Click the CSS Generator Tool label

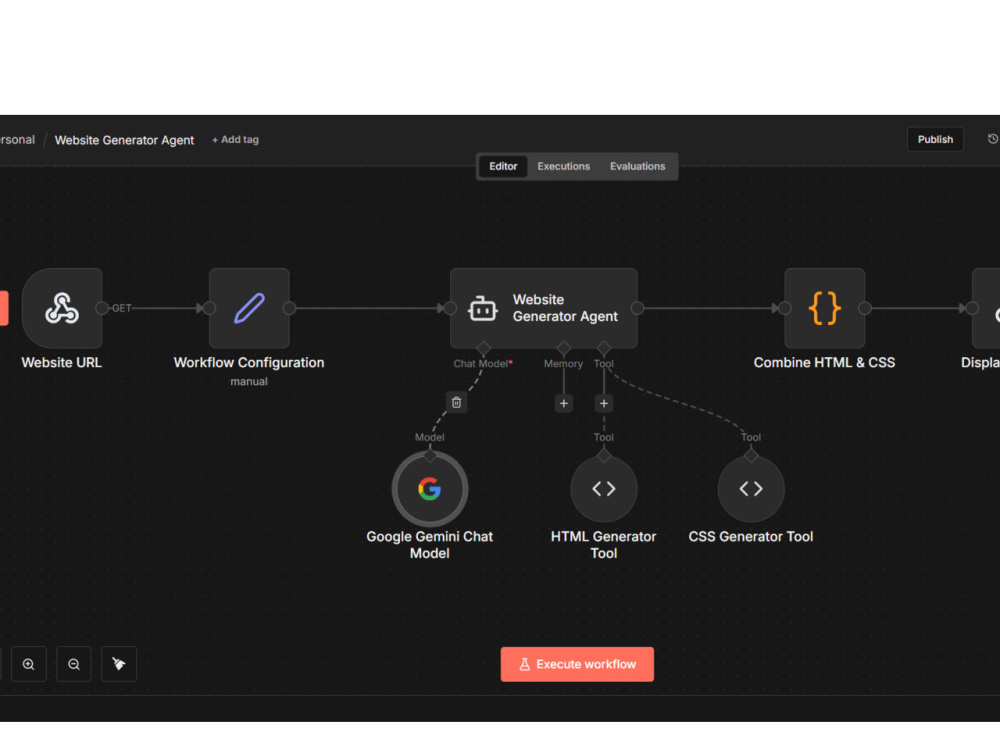coord(751,536)
